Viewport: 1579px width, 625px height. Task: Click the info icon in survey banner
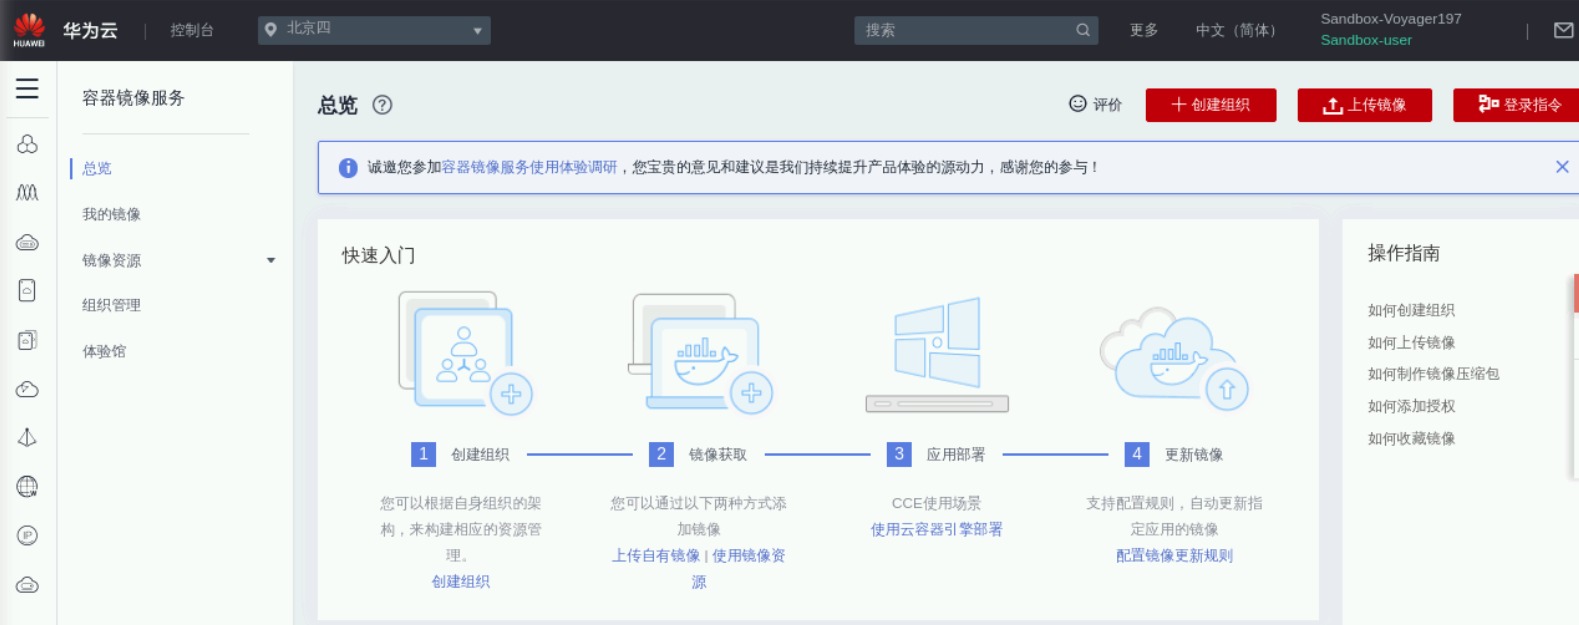pos(348,168)
